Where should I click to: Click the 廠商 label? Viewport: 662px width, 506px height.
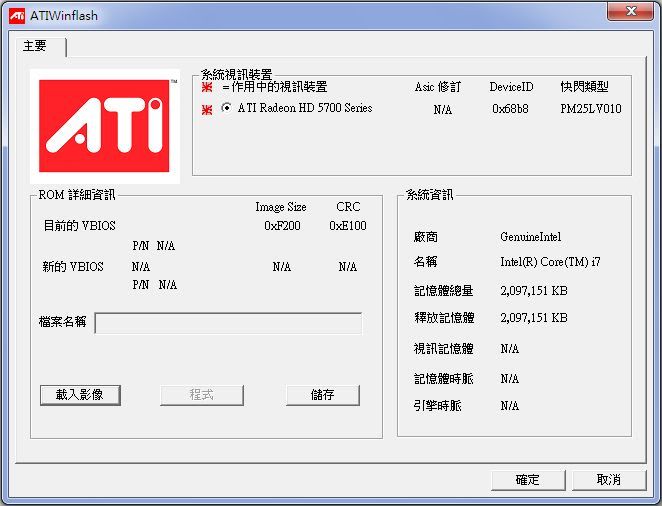point(426,237)
